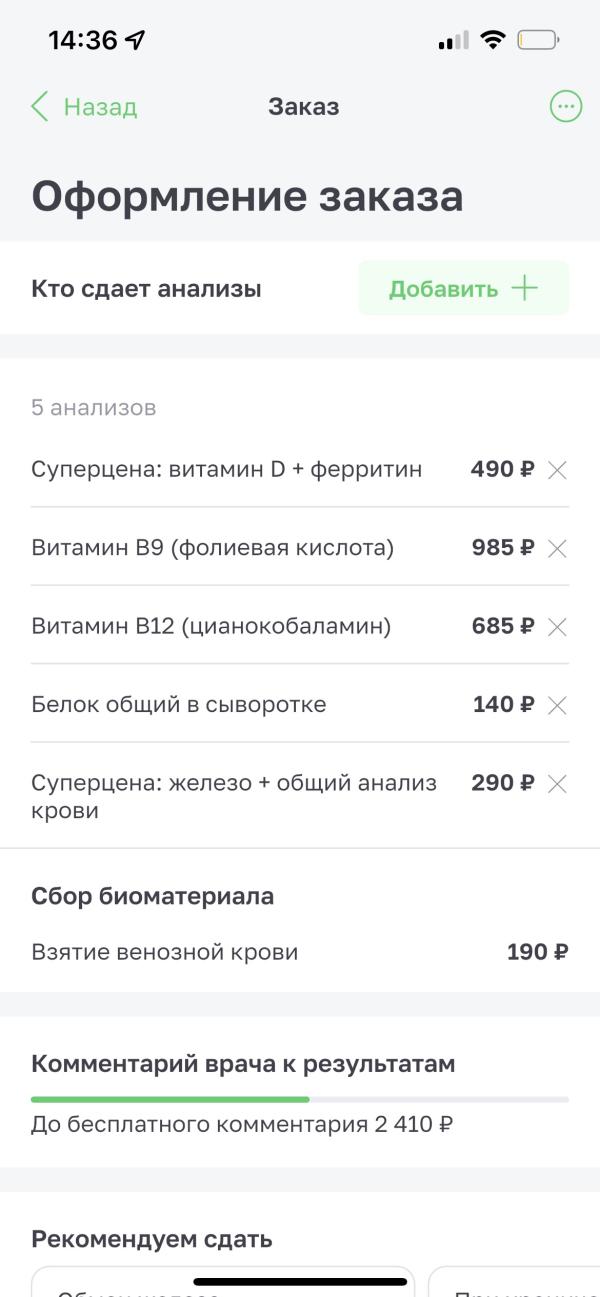Delete Витамин B12 from the order list
Image resolution: width=600 pixels, height=1297 pixels.
coord(558,627)
